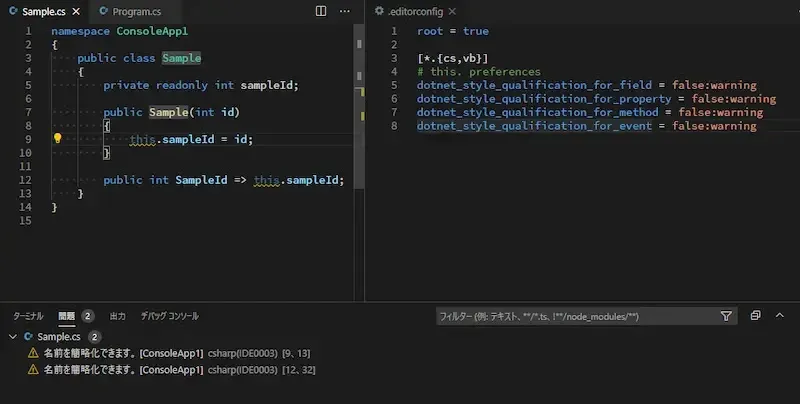
Task: Click the lightbulb quick-fix icon on line 9
Action: [x=57, y=139]
